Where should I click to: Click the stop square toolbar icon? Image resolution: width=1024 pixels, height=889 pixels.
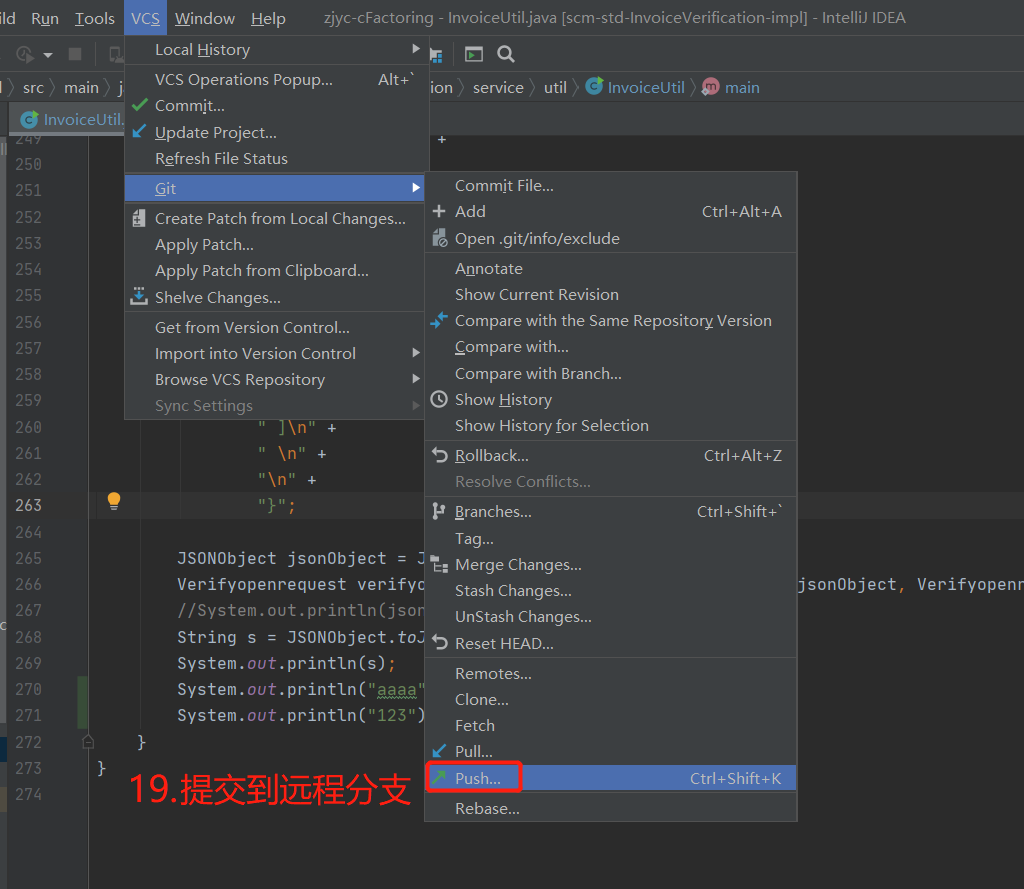click(x=75, y=54)
